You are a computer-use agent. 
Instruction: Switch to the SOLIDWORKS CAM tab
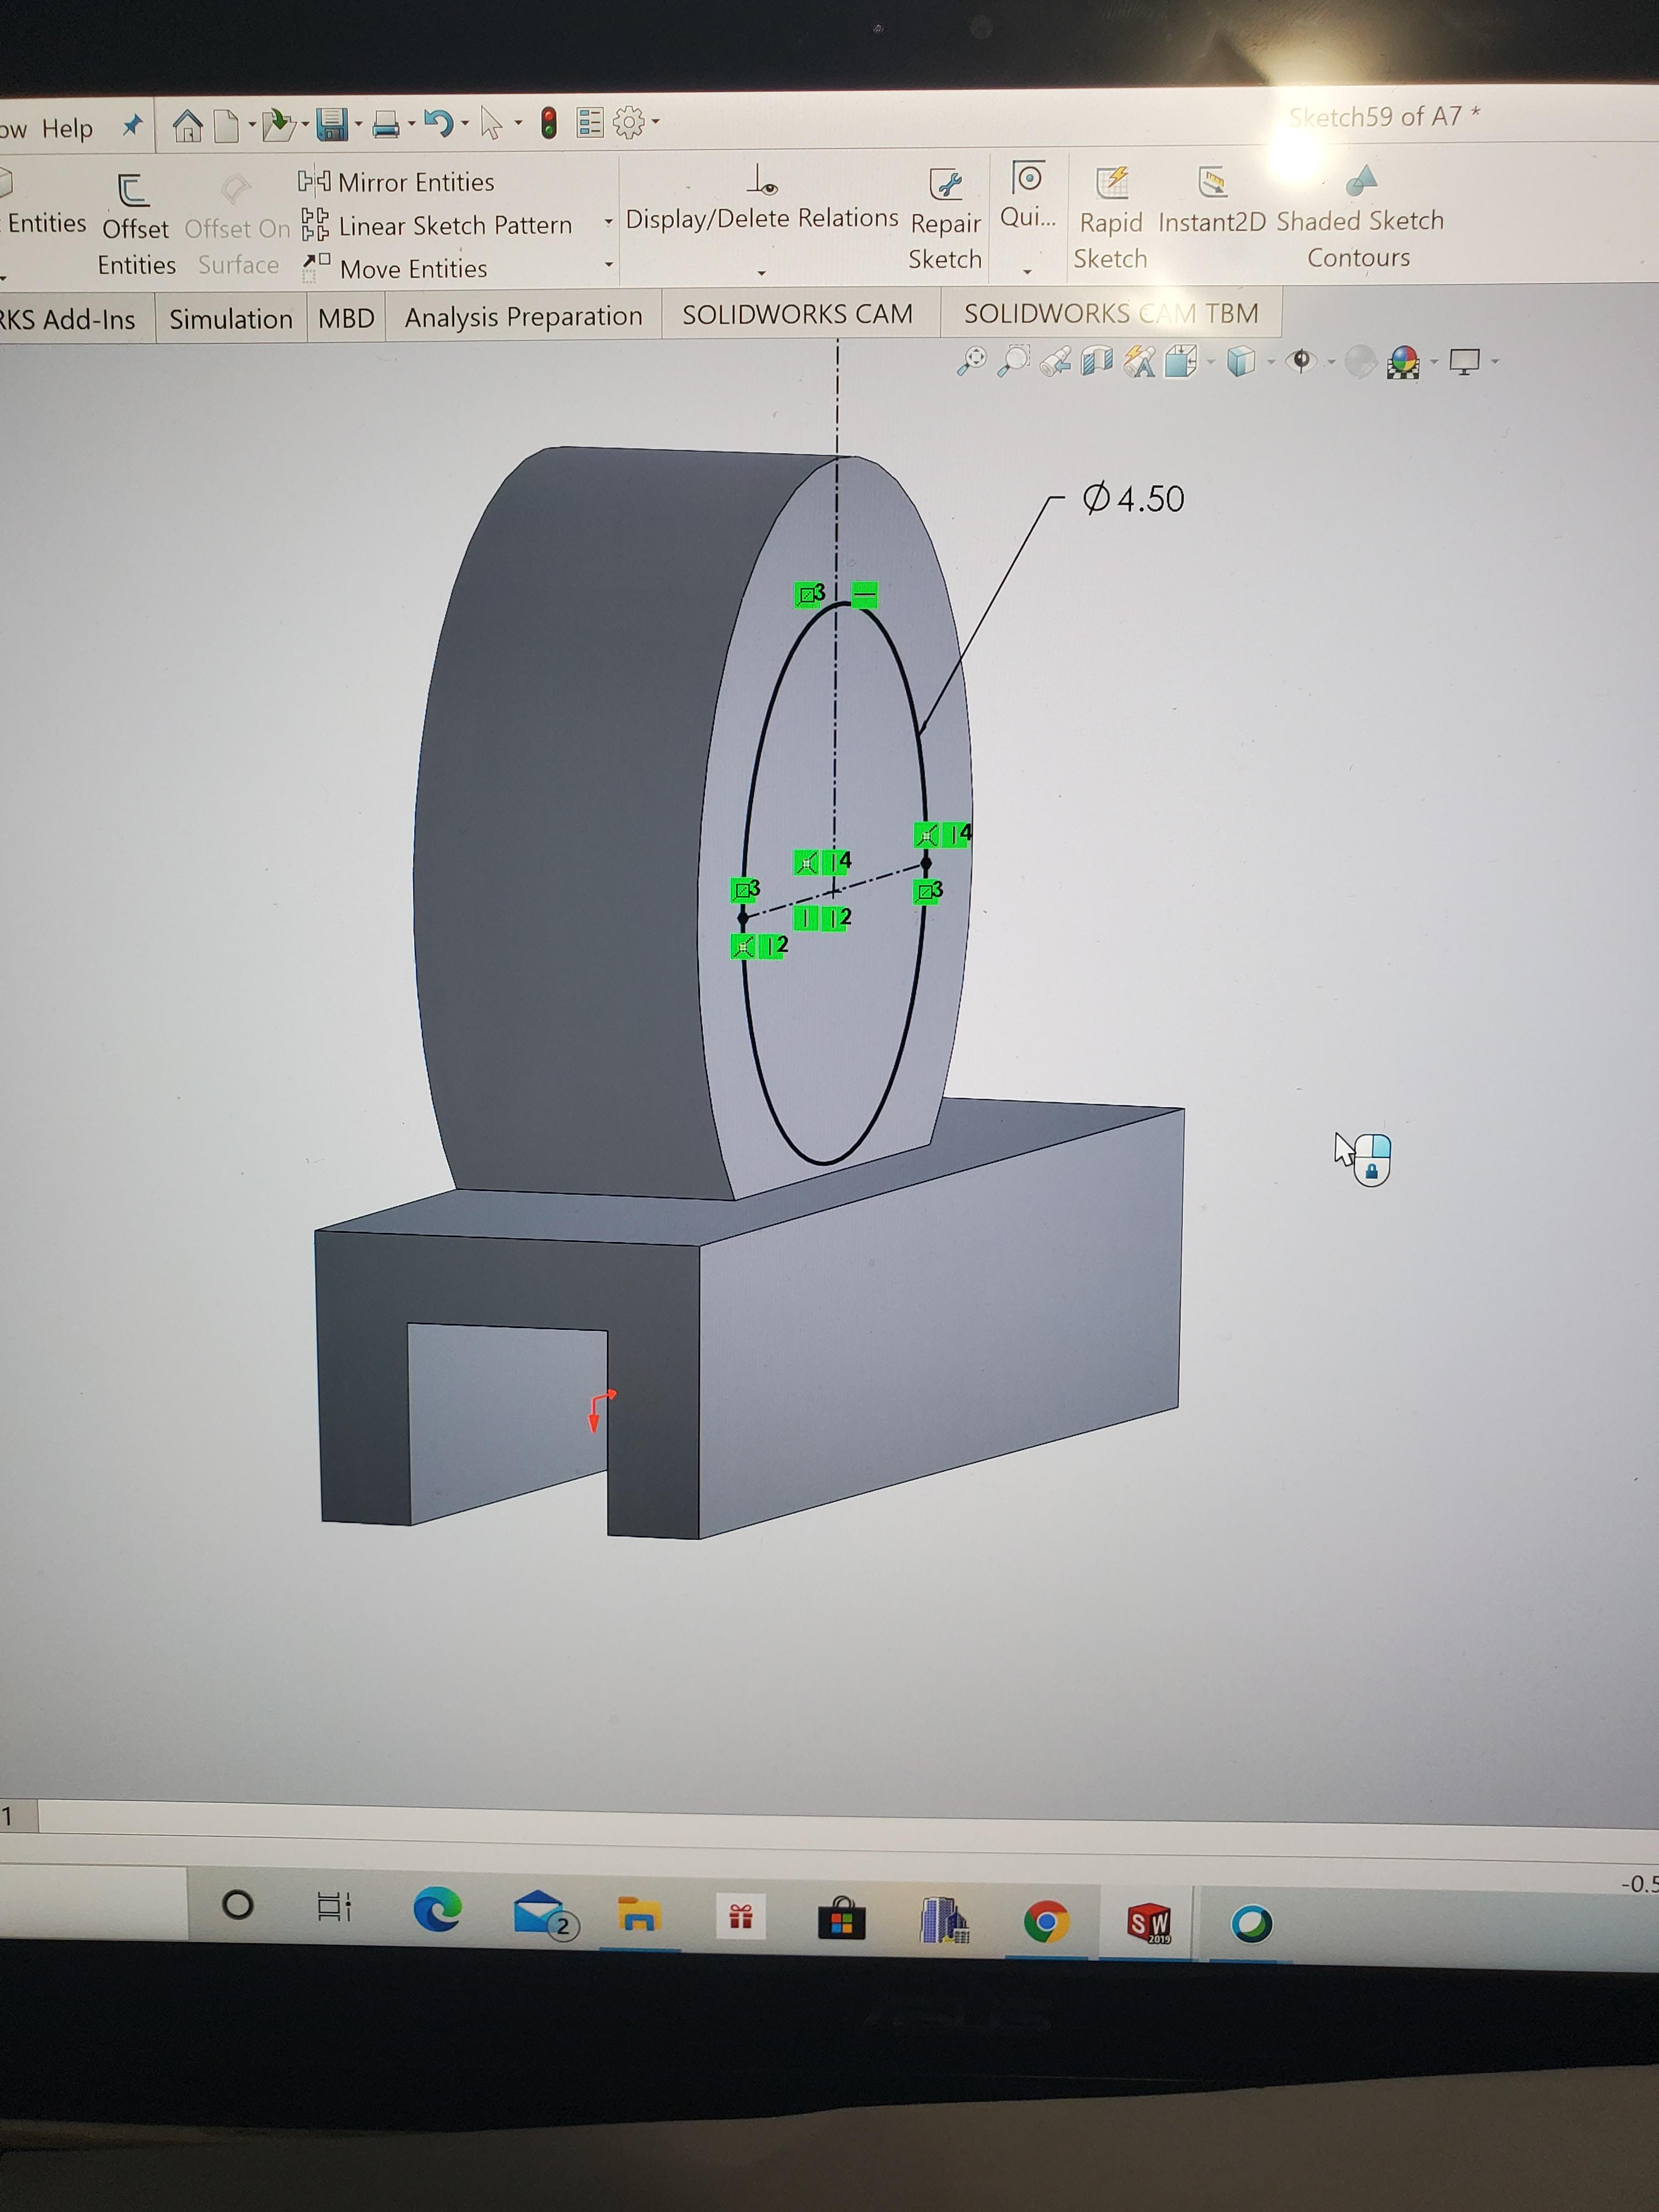(x=797, y=315)
